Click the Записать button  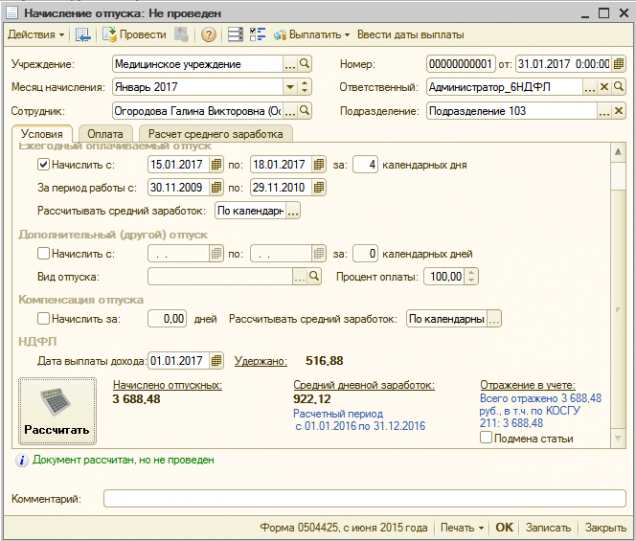pyautogui.click(x=547, y=527)
